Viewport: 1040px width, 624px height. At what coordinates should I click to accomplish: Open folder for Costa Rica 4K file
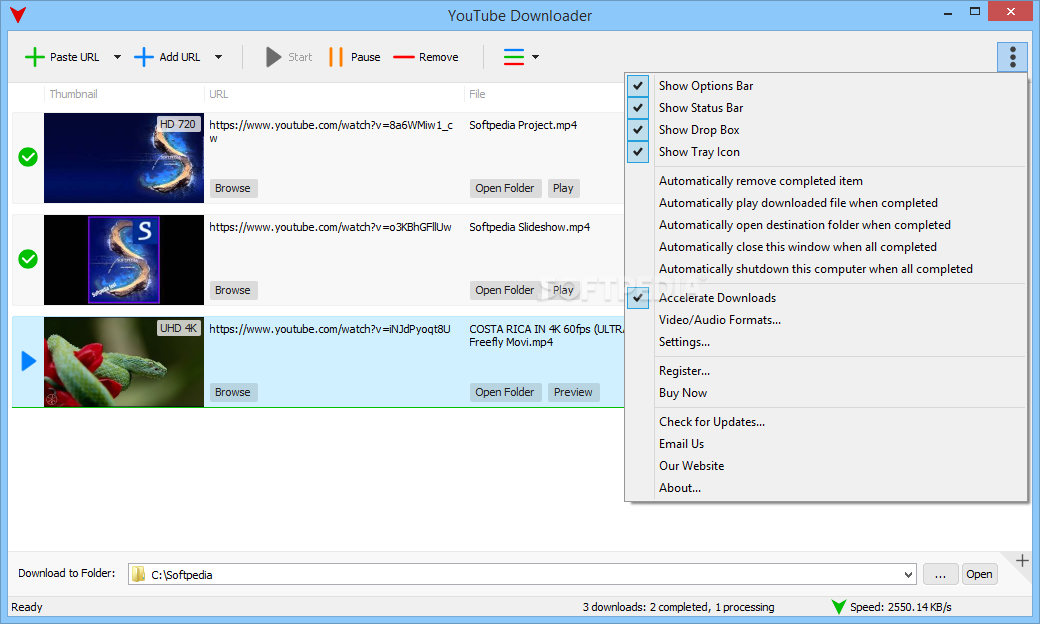pyautogui.click(x=505, y=392)
